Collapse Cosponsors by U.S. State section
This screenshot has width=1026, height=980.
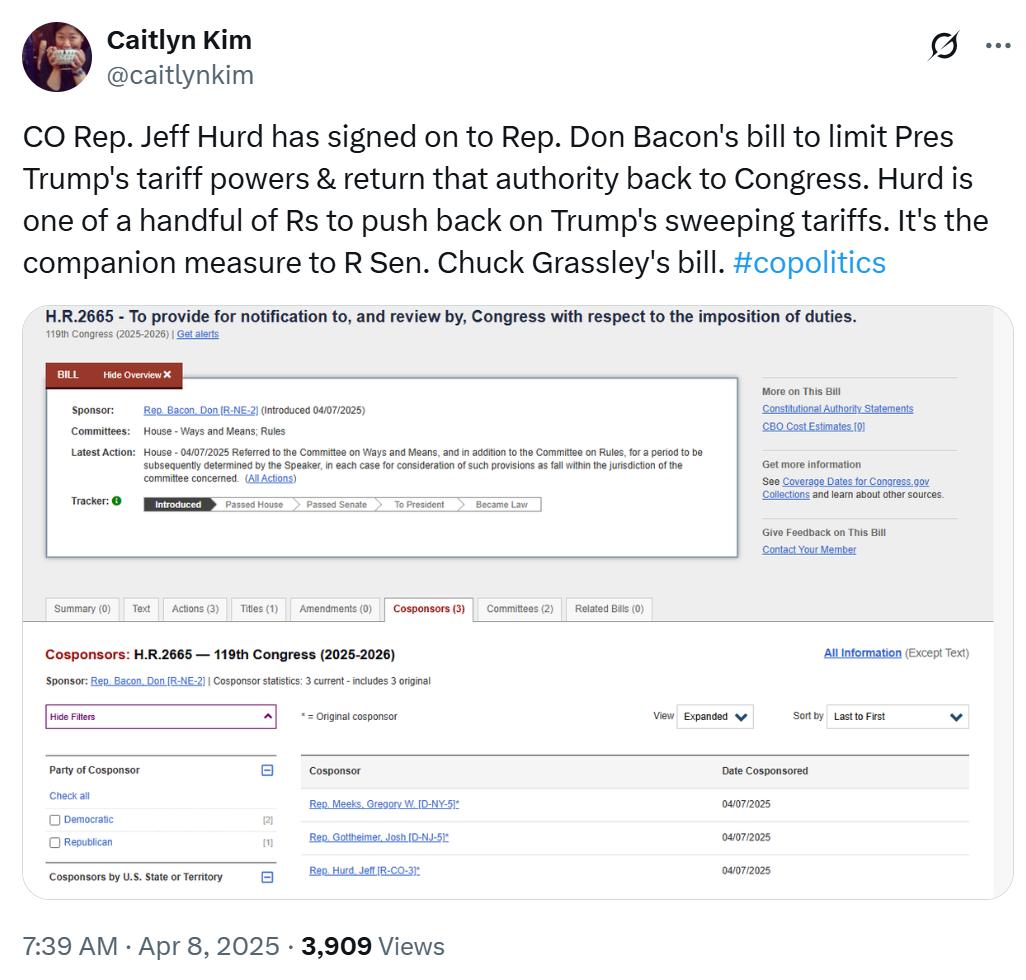click(267, 877)
